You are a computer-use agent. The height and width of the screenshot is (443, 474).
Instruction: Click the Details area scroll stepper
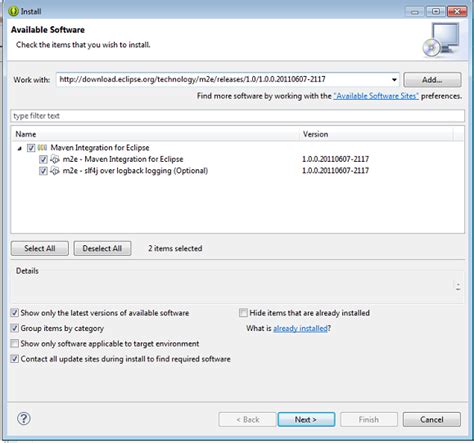tap(458, 287)
